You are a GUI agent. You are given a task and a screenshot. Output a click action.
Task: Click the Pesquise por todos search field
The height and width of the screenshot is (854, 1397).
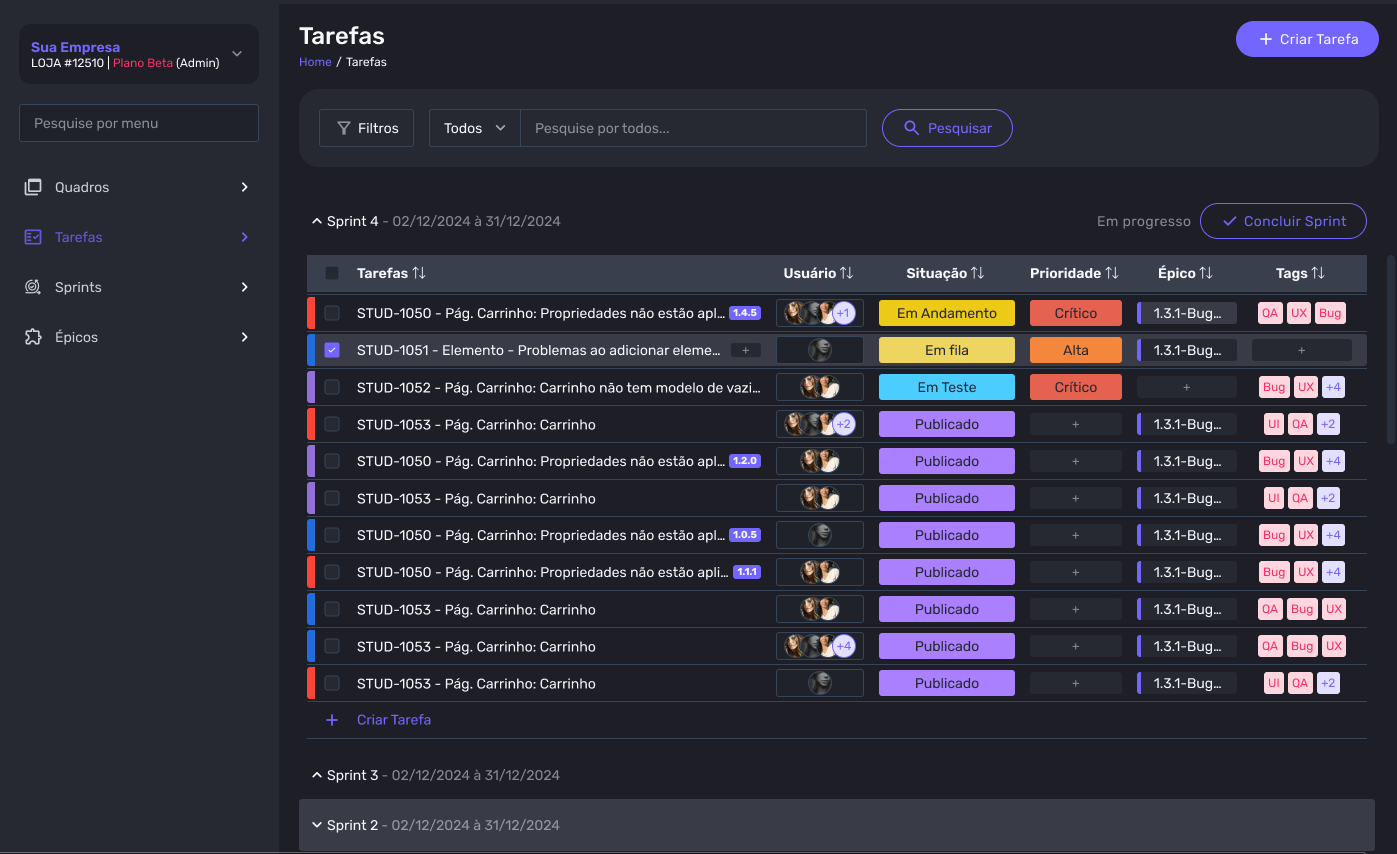tap(692, 128)
